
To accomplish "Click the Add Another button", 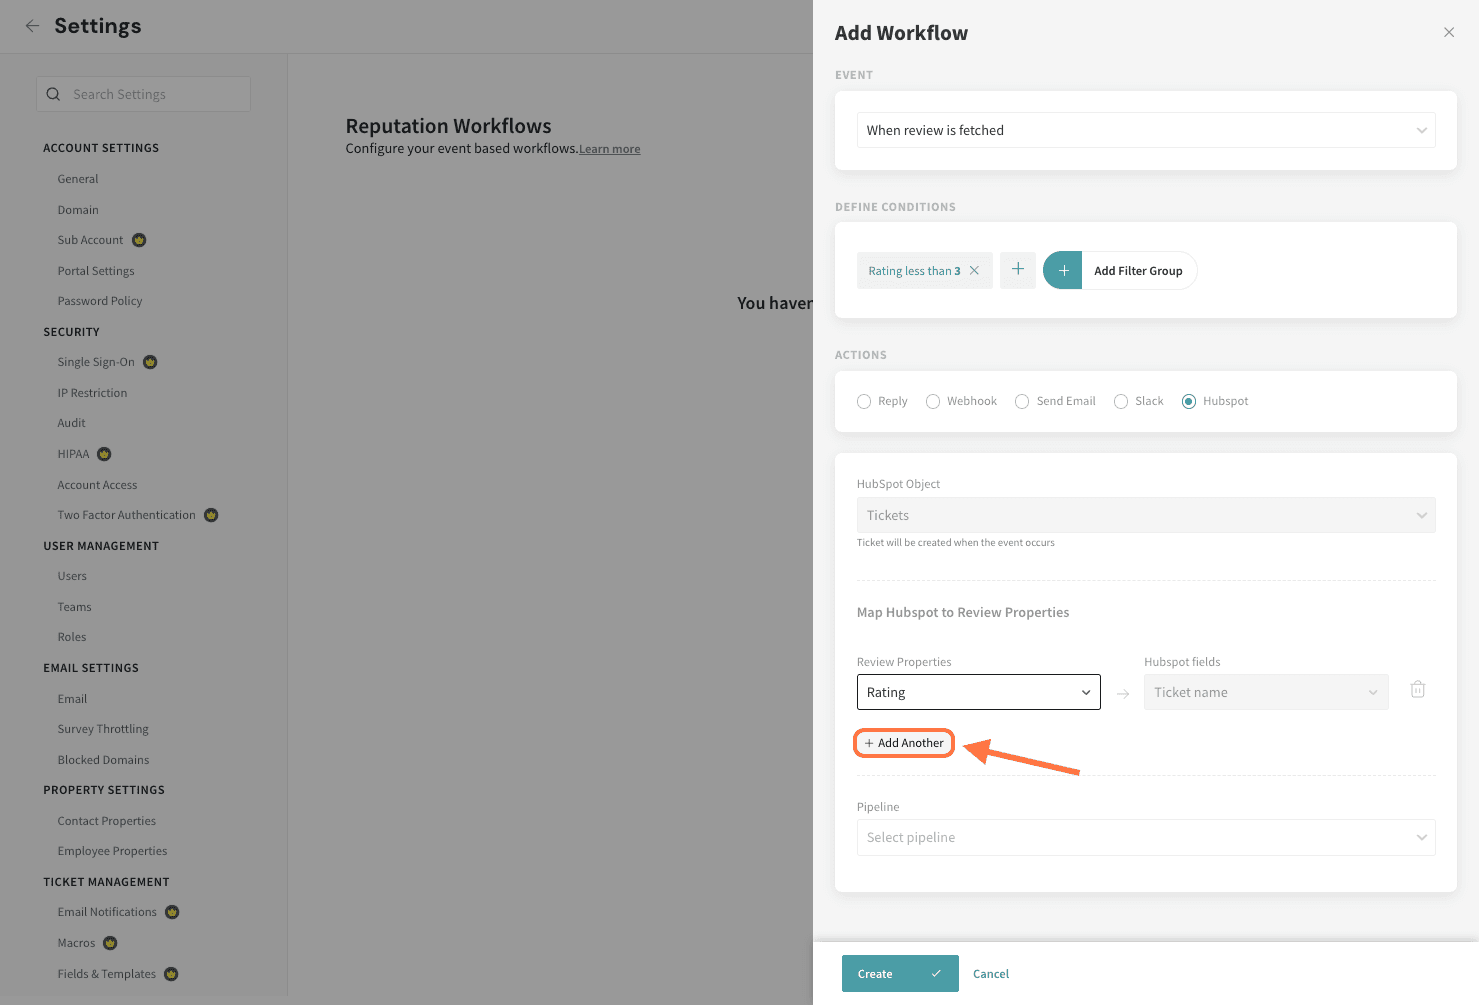I will coord(904,743).
